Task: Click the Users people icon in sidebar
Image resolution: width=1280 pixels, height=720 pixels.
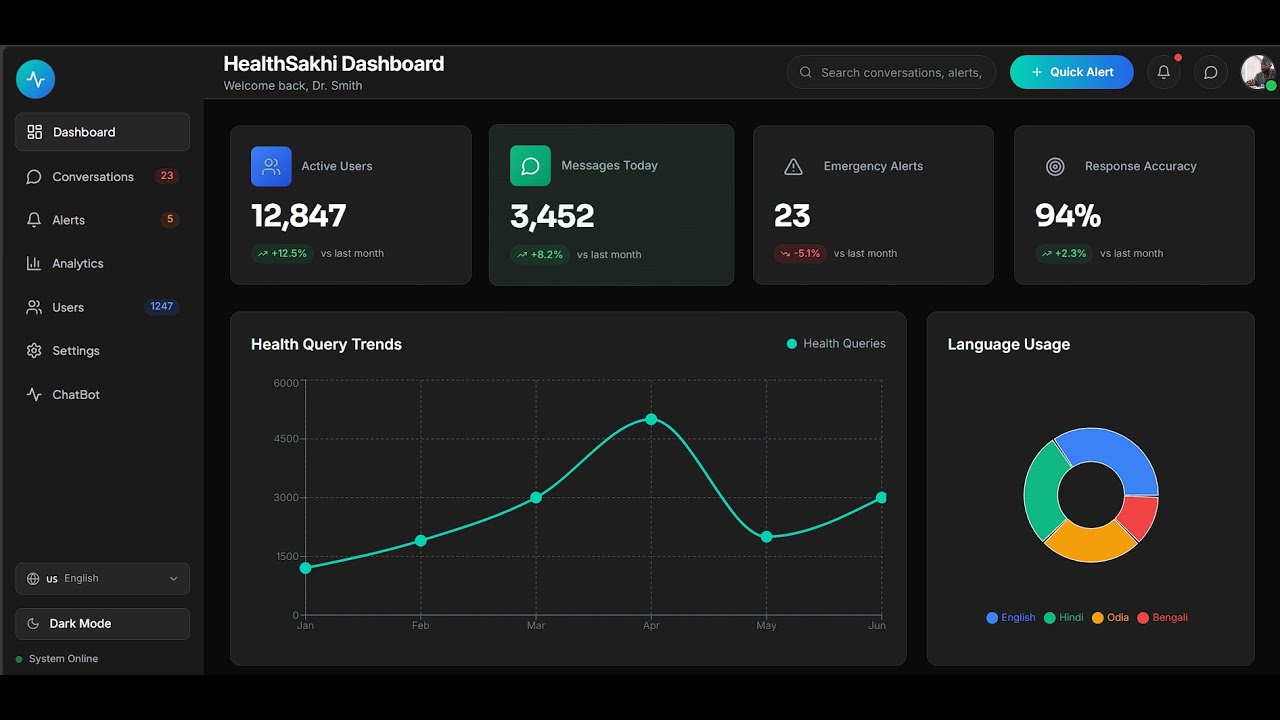Action: point(34,307)
